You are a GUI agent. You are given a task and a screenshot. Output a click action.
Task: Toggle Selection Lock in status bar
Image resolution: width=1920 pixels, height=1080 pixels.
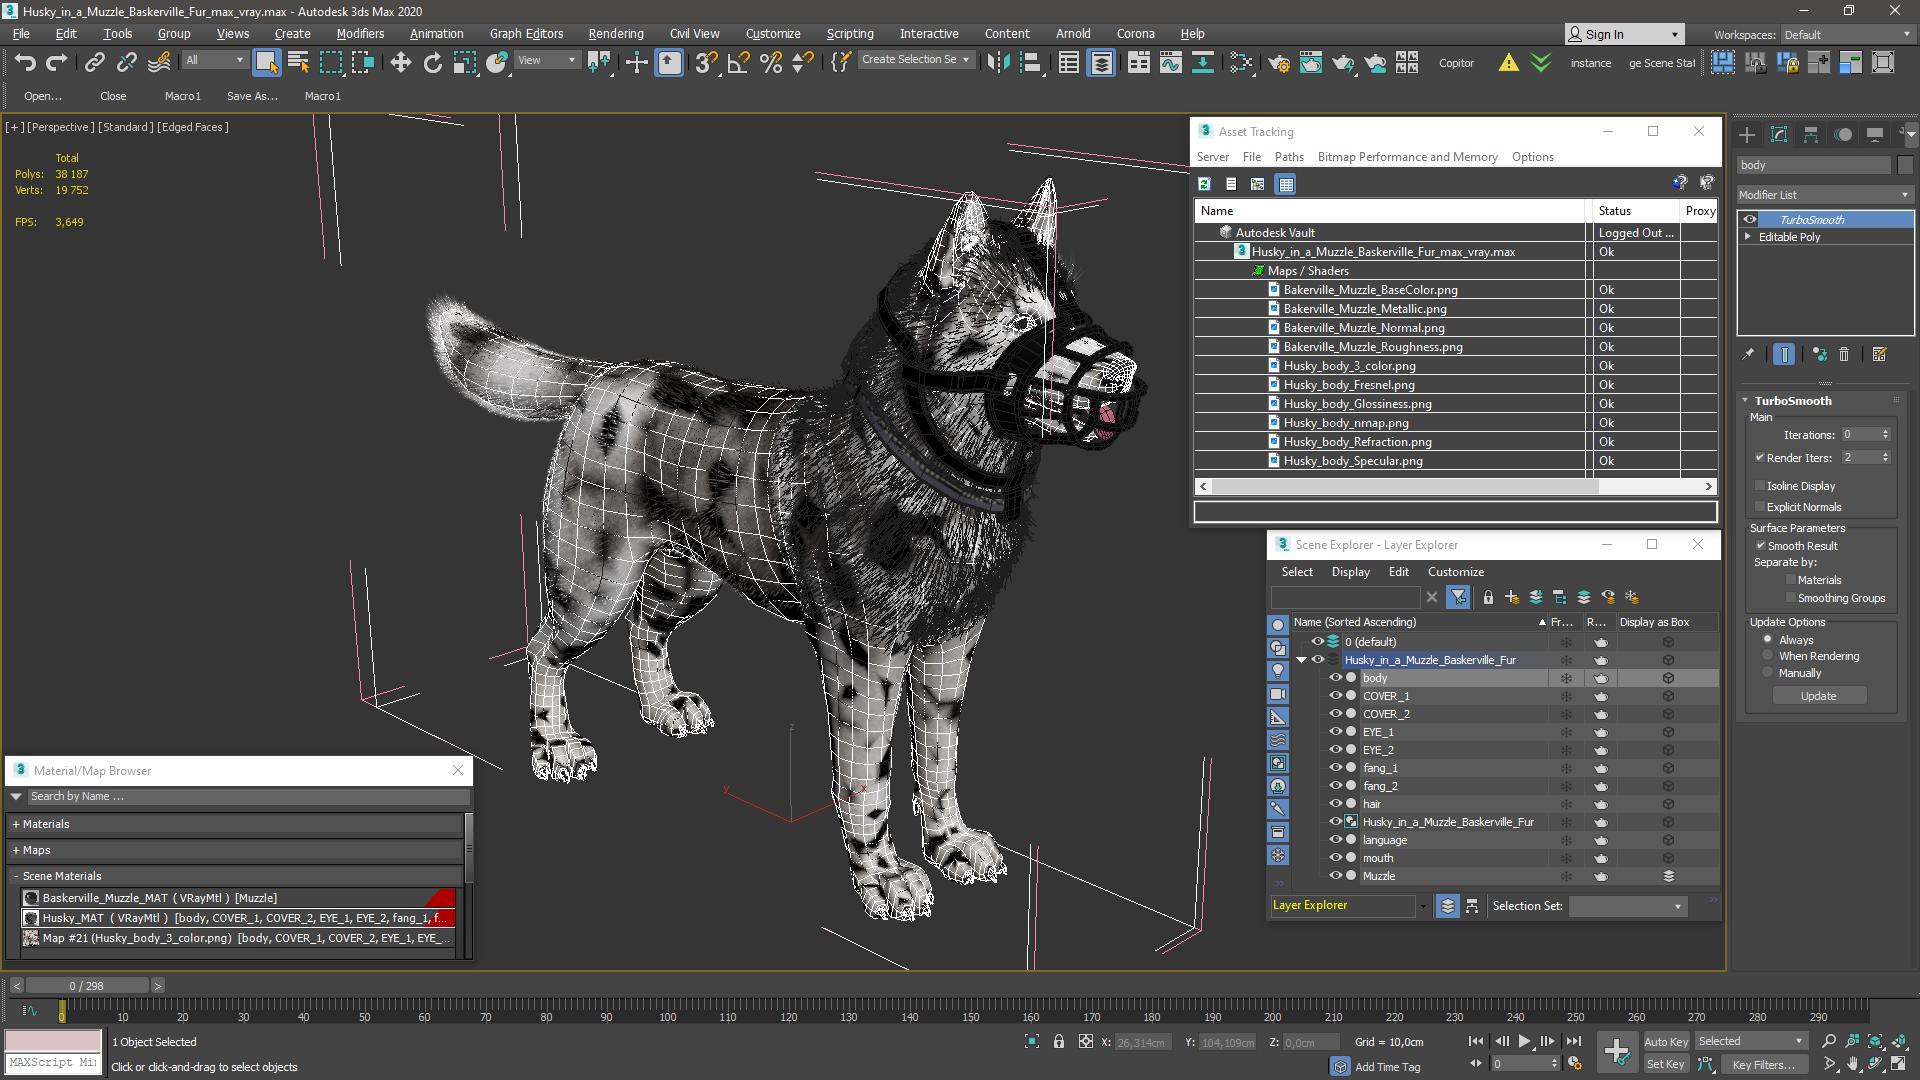tap(1058, 1041)
